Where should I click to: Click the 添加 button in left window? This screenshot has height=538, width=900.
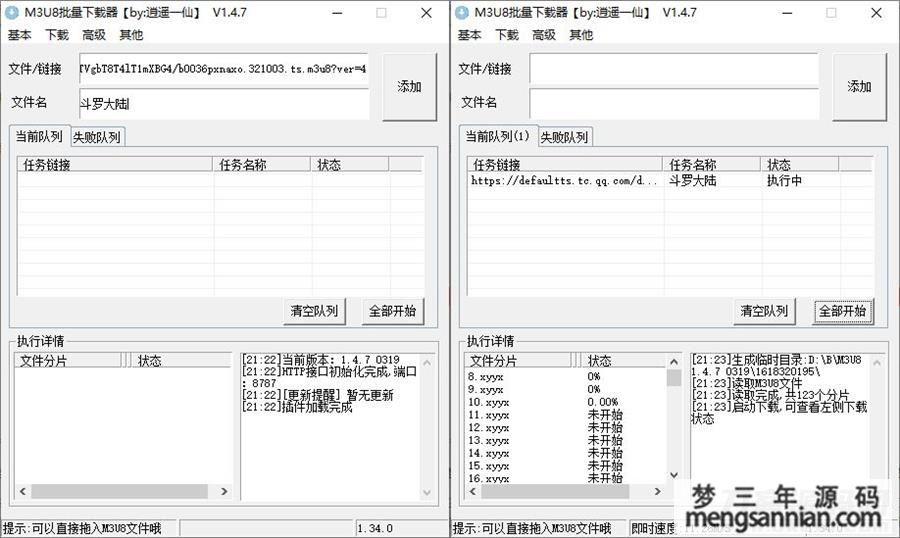pos(409,87)
